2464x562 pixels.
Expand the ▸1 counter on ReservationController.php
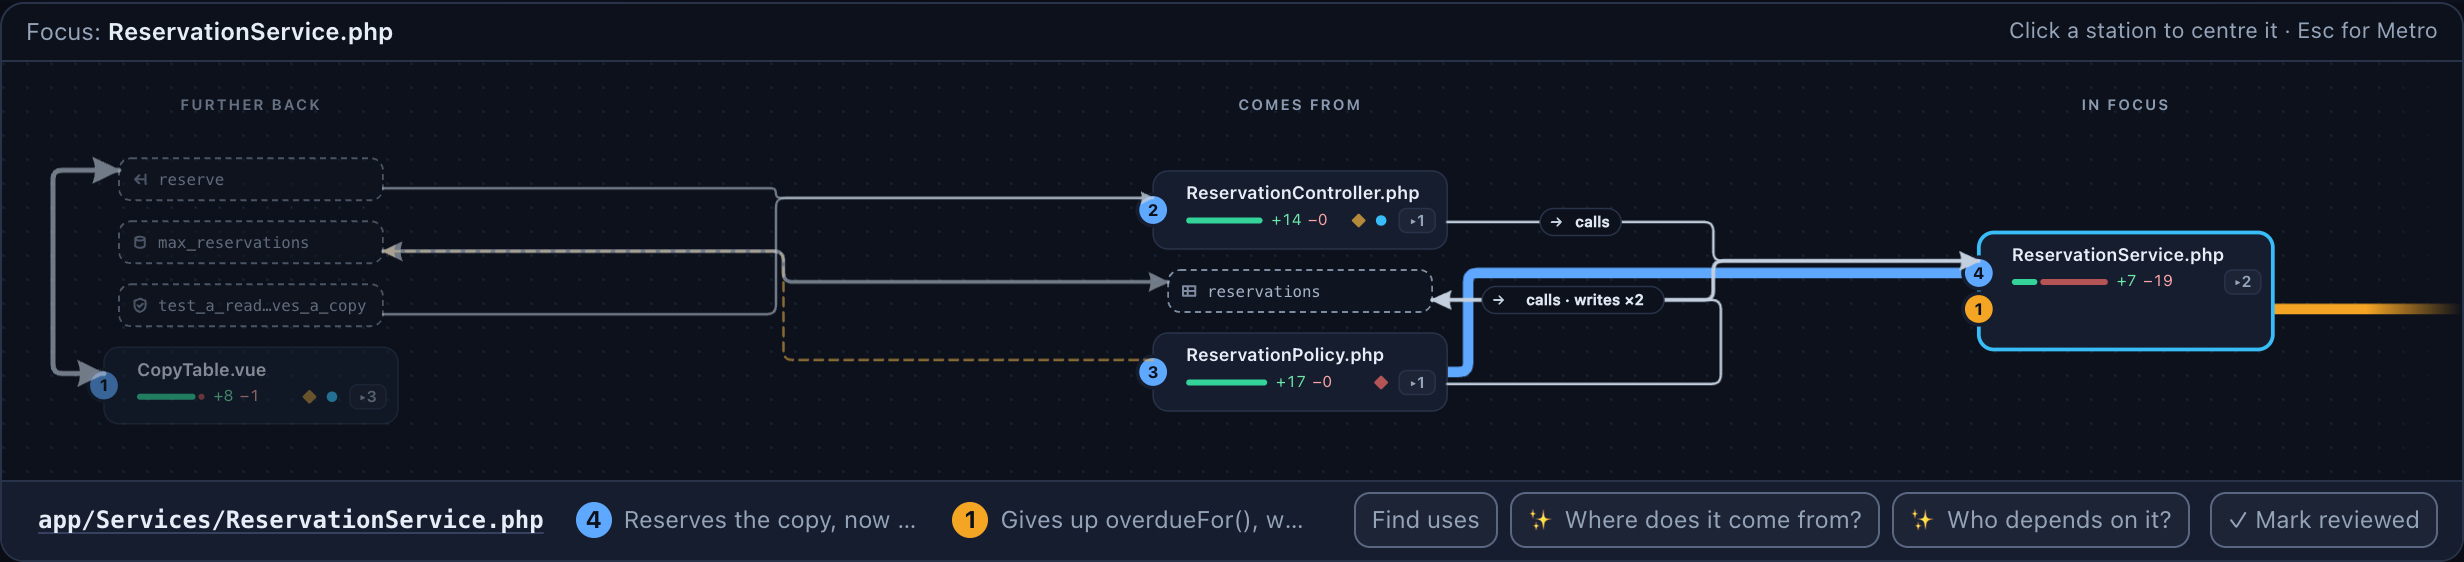click(1417, 221)
